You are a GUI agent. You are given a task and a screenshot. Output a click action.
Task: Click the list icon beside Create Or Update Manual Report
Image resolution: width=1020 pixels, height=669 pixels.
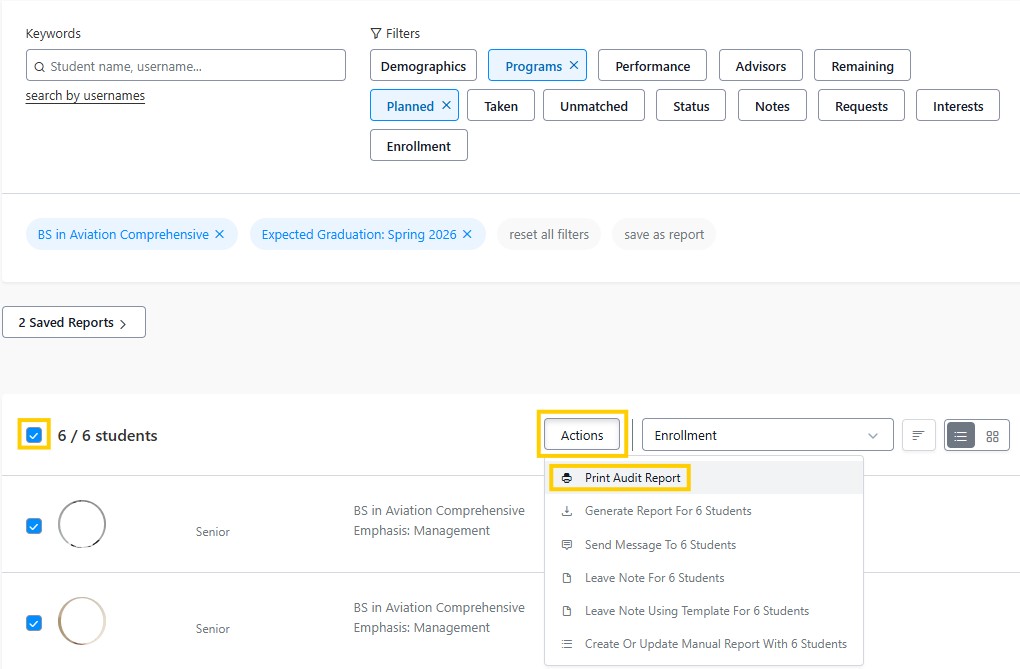pyautogui.click(x=567, y=644)
